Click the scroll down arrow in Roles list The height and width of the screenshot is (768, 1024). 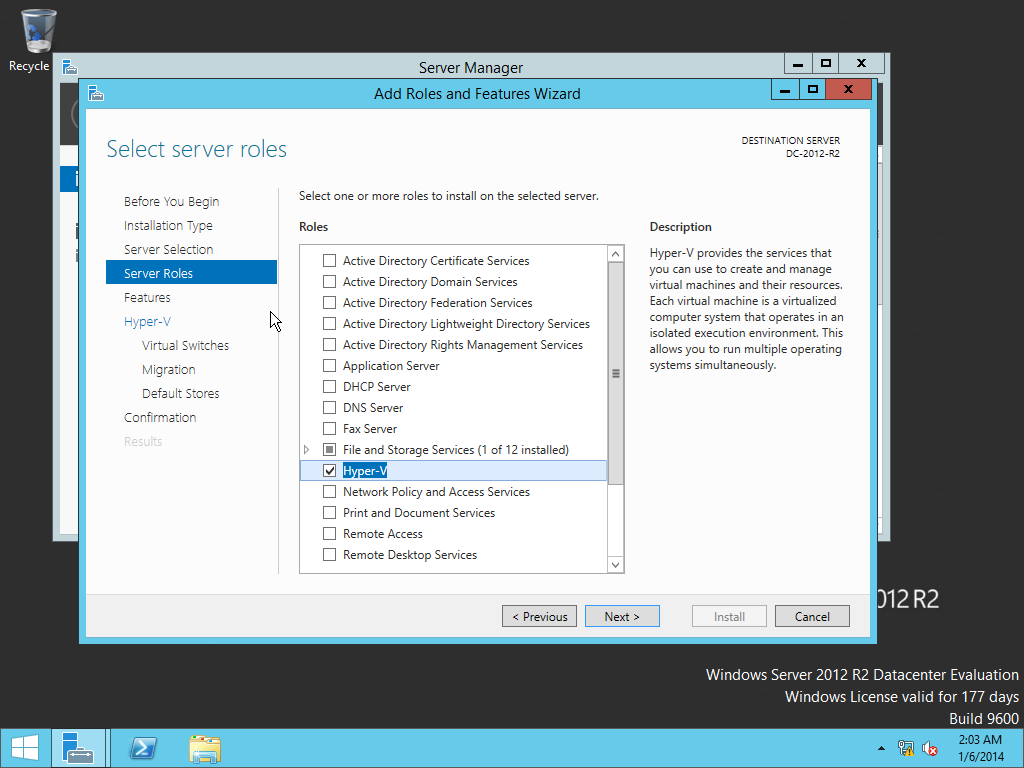(615, 564)
